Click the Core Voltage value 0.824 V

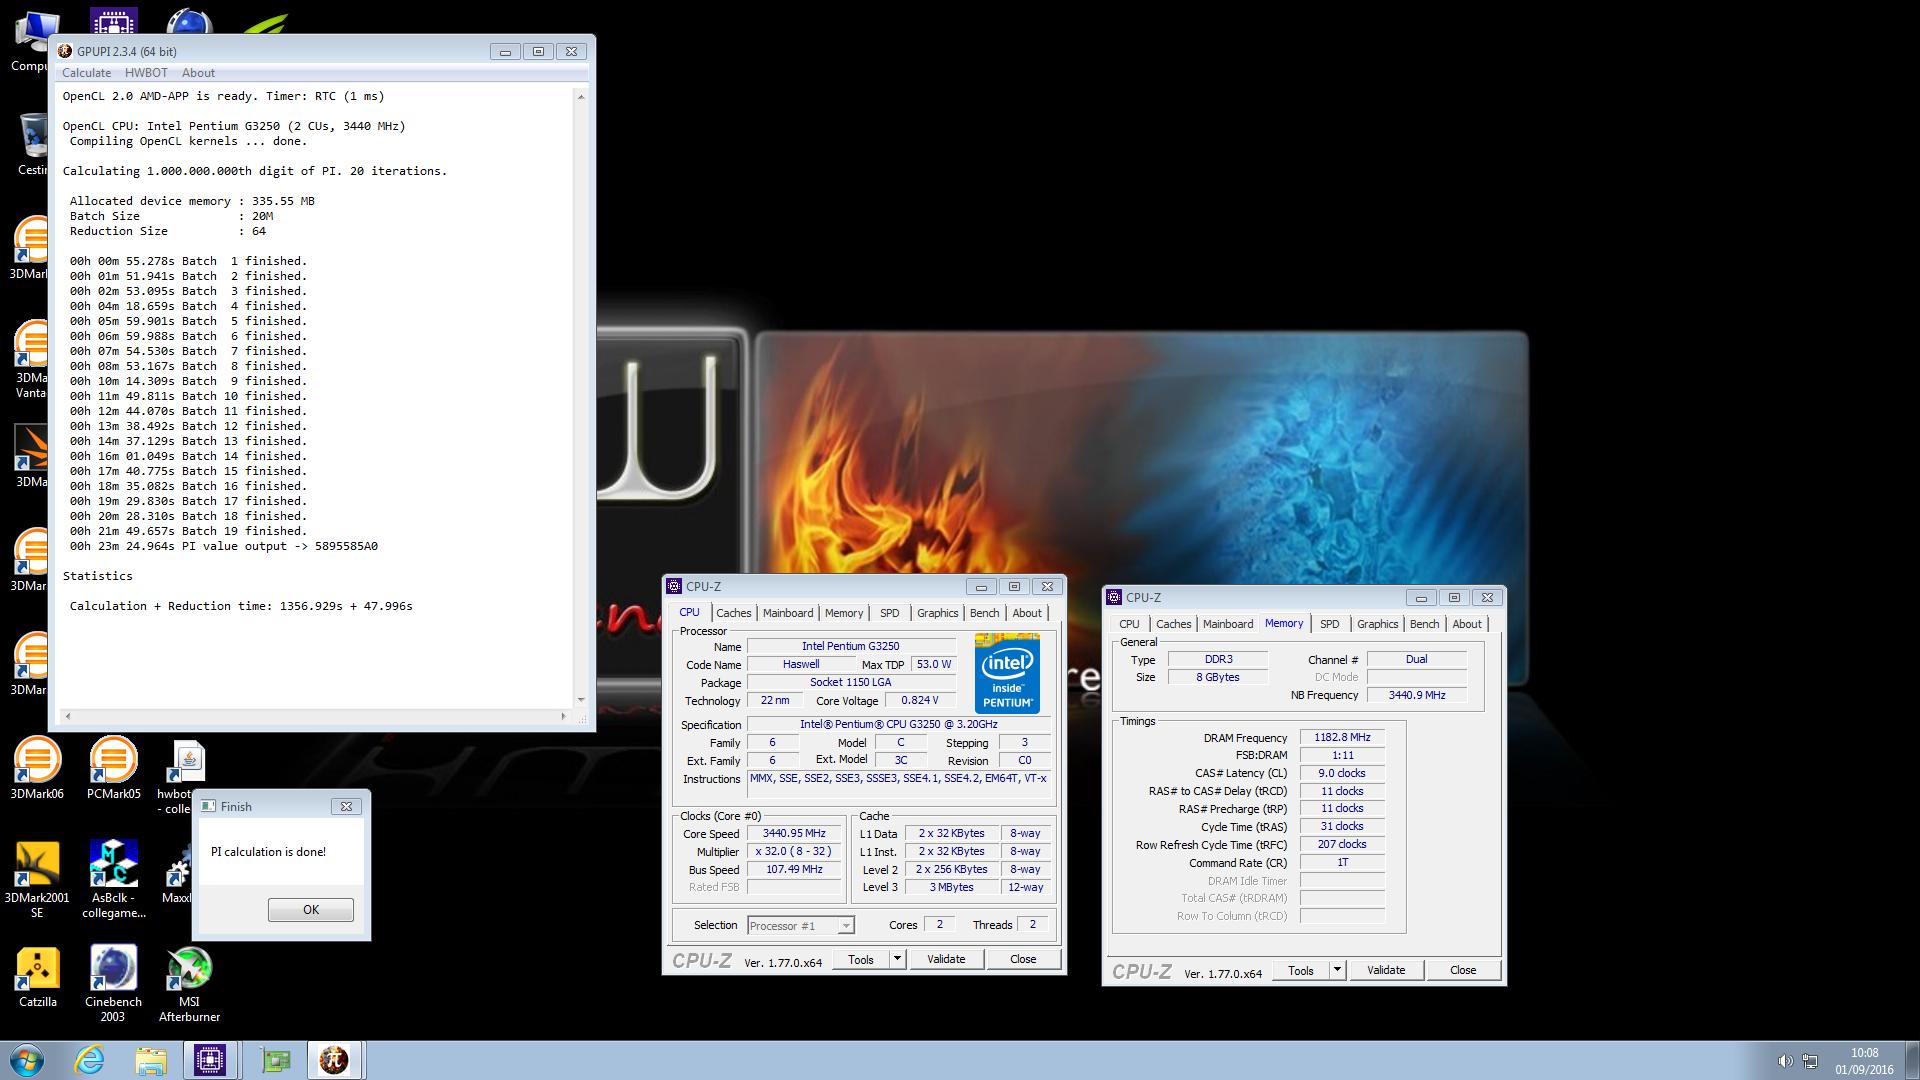[x=920, y=700]
